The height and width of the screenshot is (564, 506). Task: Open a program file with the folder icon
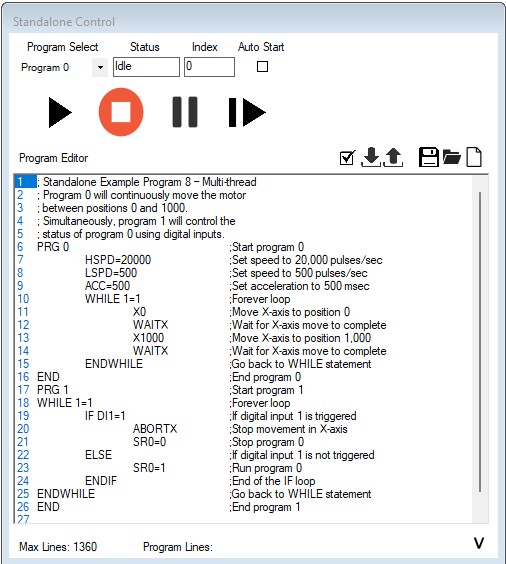click(x=452, y=157)
